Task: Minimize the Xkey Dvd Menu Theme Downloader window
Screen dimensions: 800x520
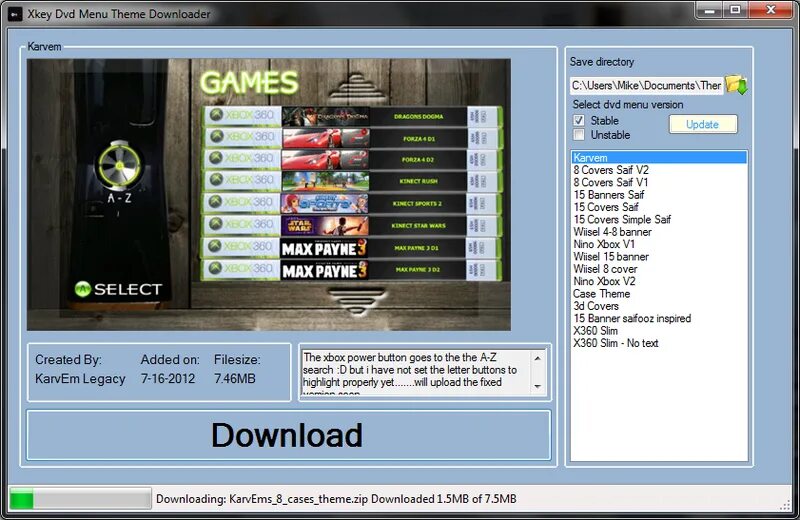Action: coord(709,9)
